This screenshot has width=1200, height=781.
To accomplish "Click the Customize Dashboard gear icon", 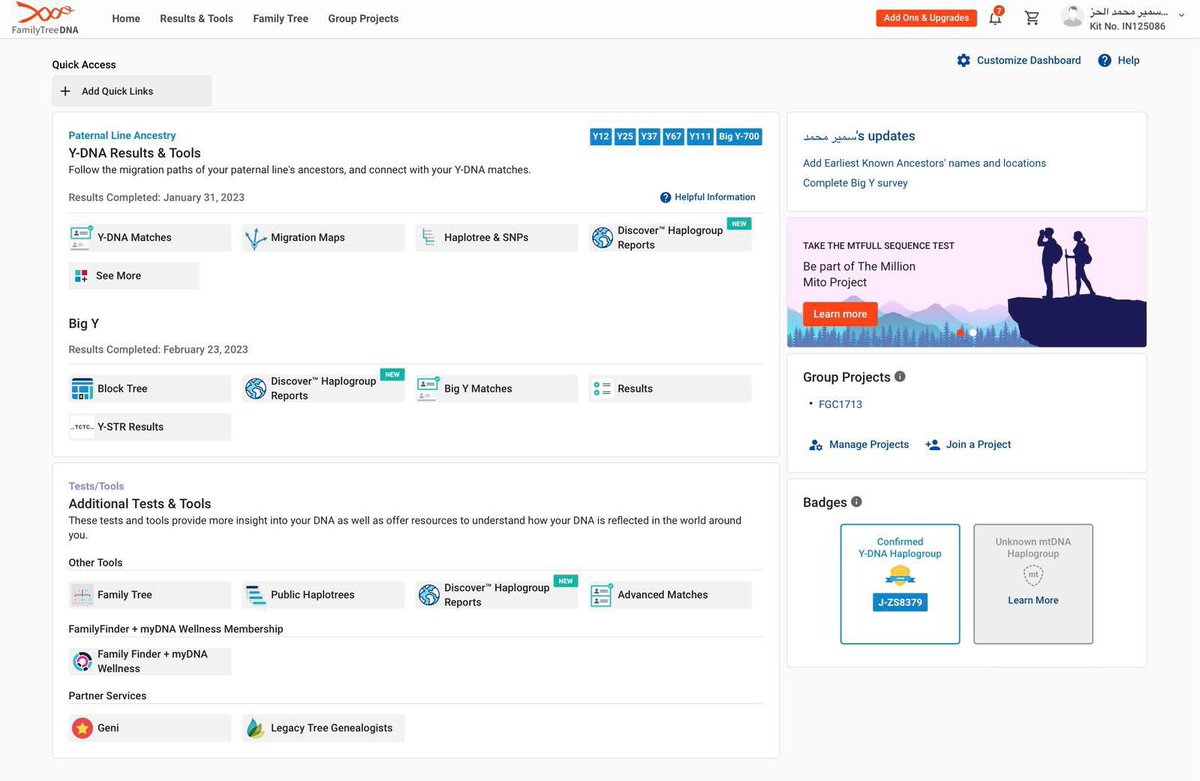I will click(963, 60).
